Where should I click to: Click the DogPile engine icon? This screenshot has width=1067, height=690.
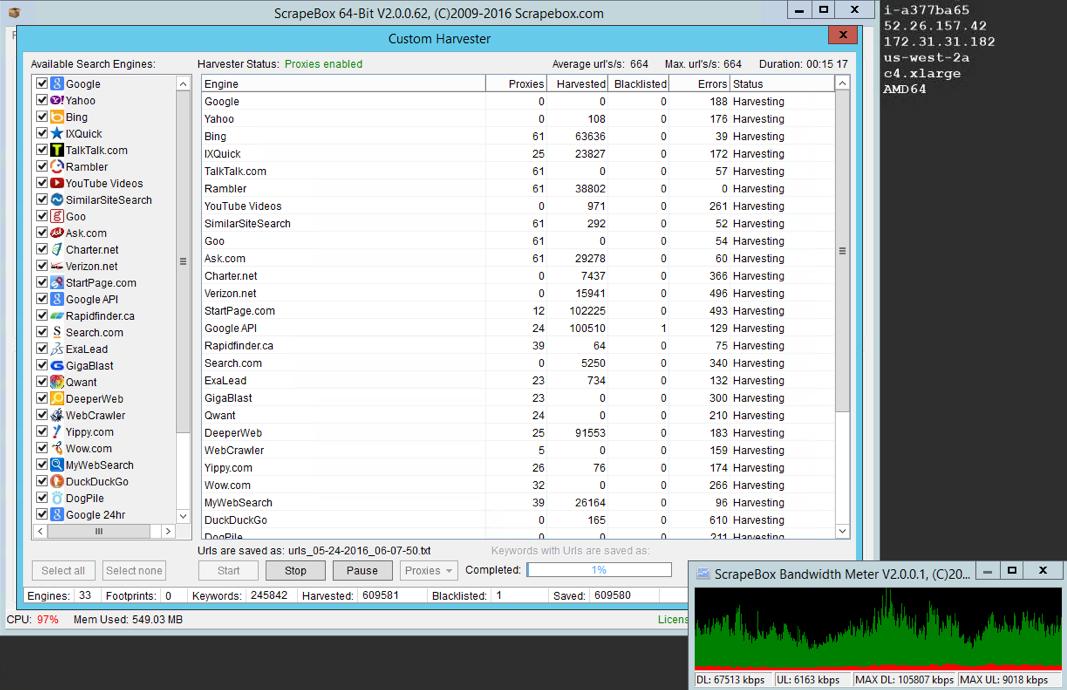(57, 498)
